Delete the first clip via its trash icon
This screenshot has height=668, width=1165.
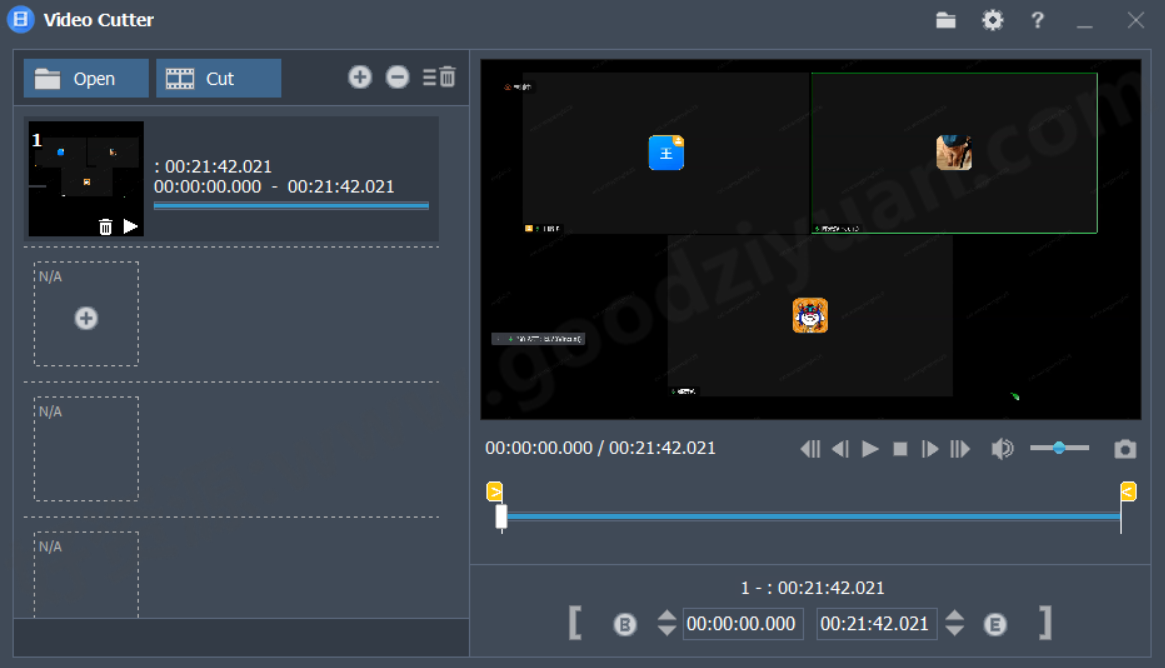coord(107,227)
